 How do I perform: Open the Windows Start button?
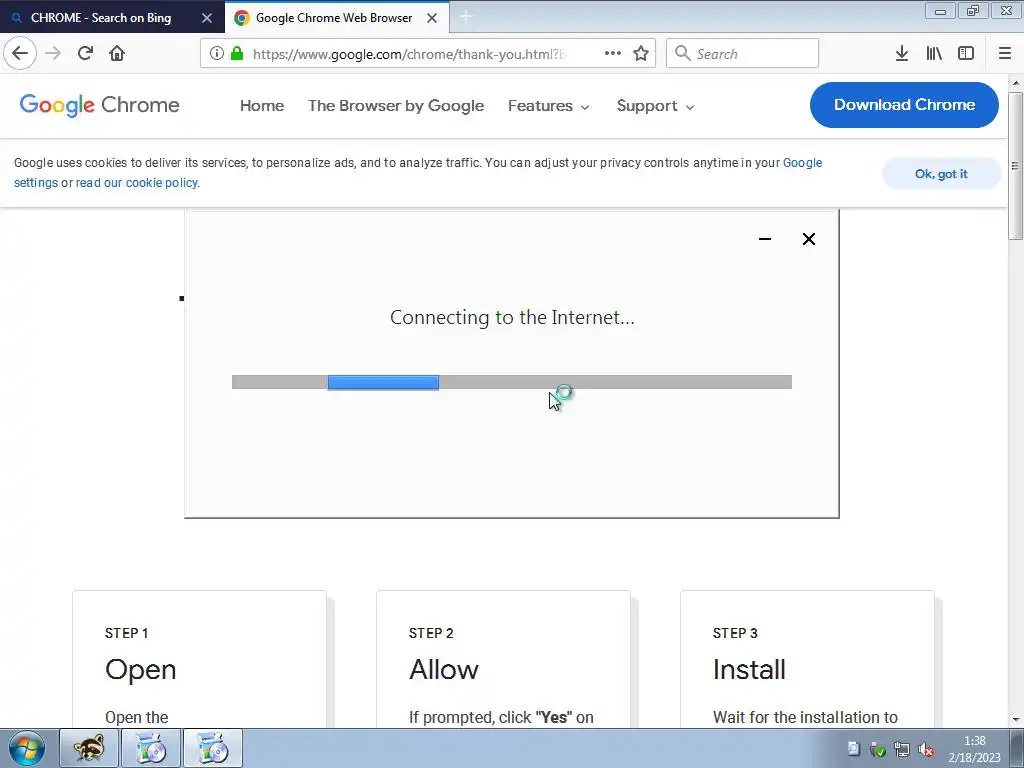point(27,748)
